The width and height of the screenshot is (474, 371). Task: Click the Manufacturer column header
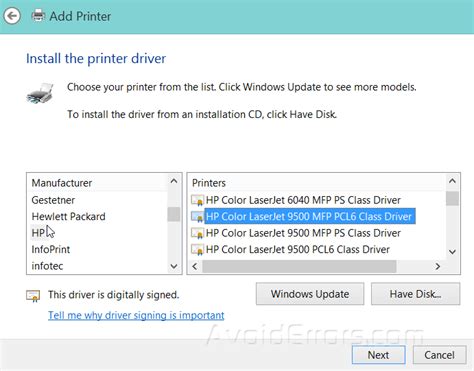(62, 183)
